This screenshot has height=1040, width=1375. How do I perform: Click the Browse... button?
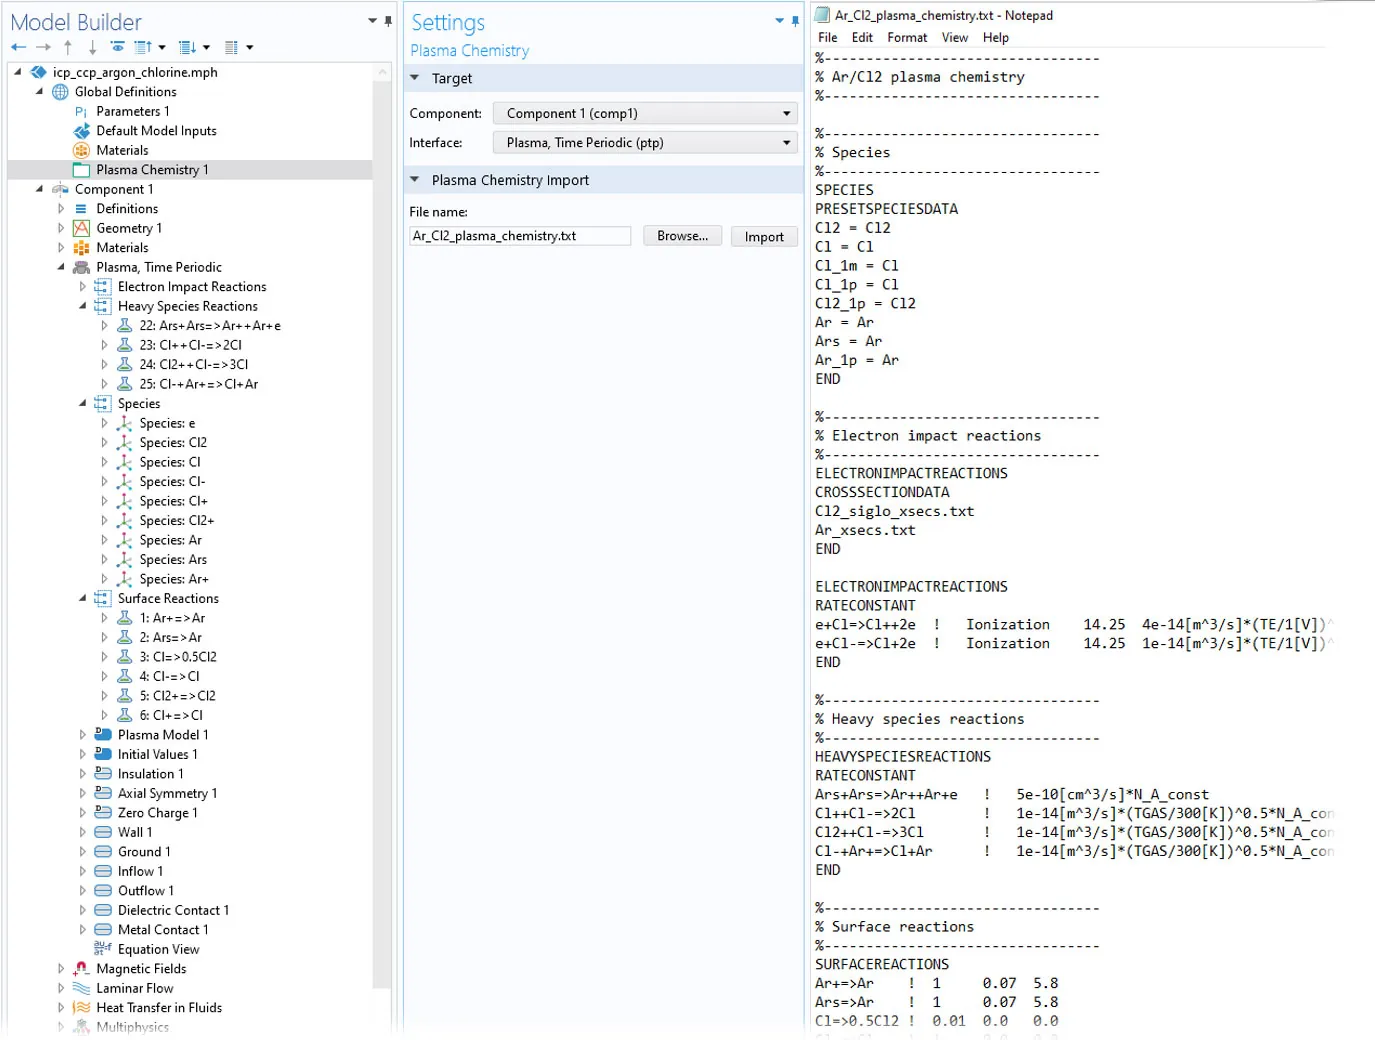click(682, 236)
